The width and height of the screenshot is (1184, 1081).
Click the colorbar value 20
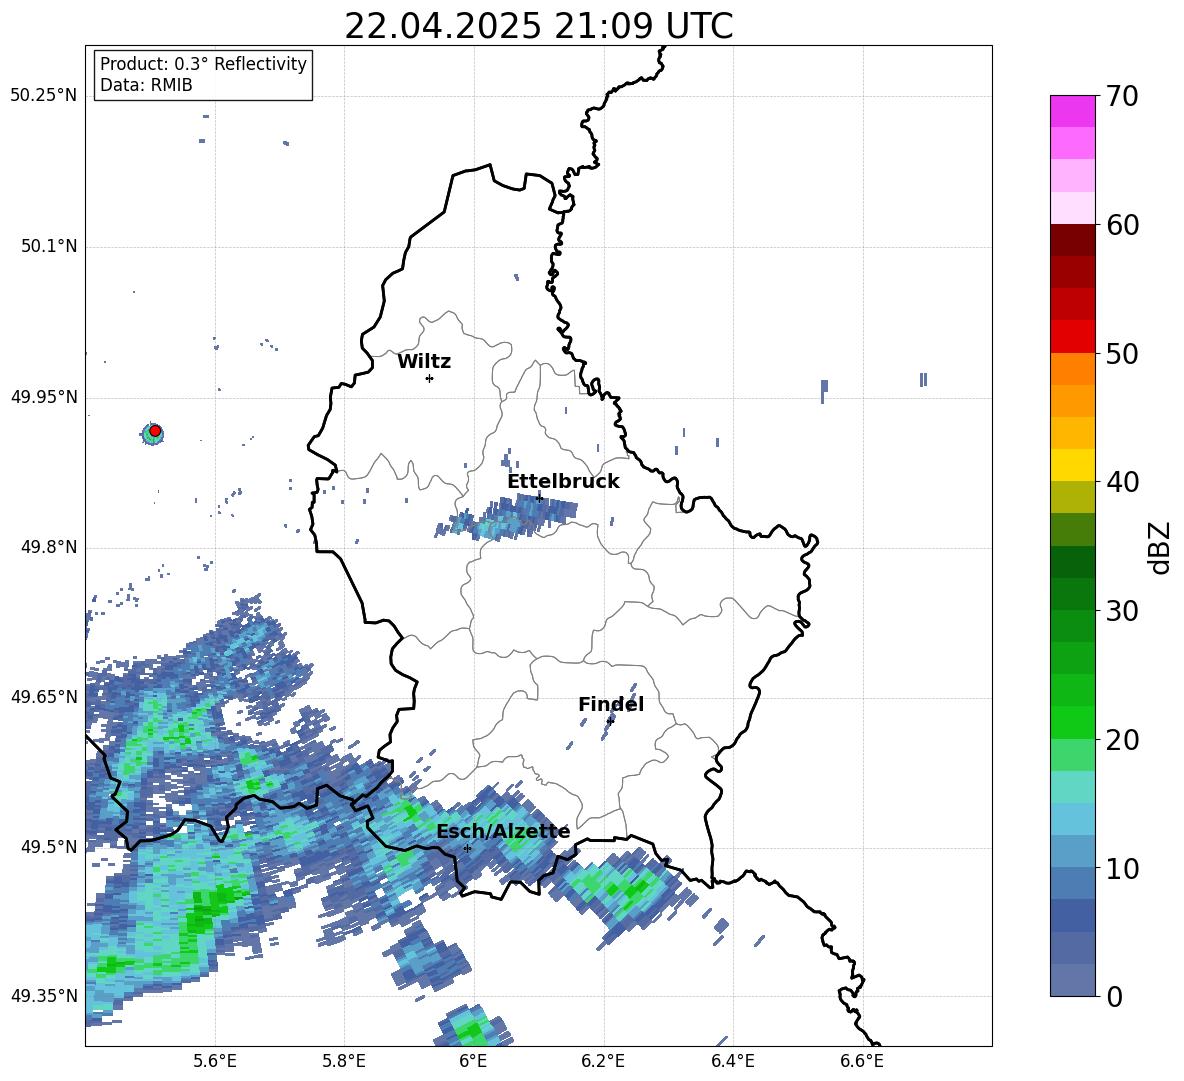point(1122,739)
